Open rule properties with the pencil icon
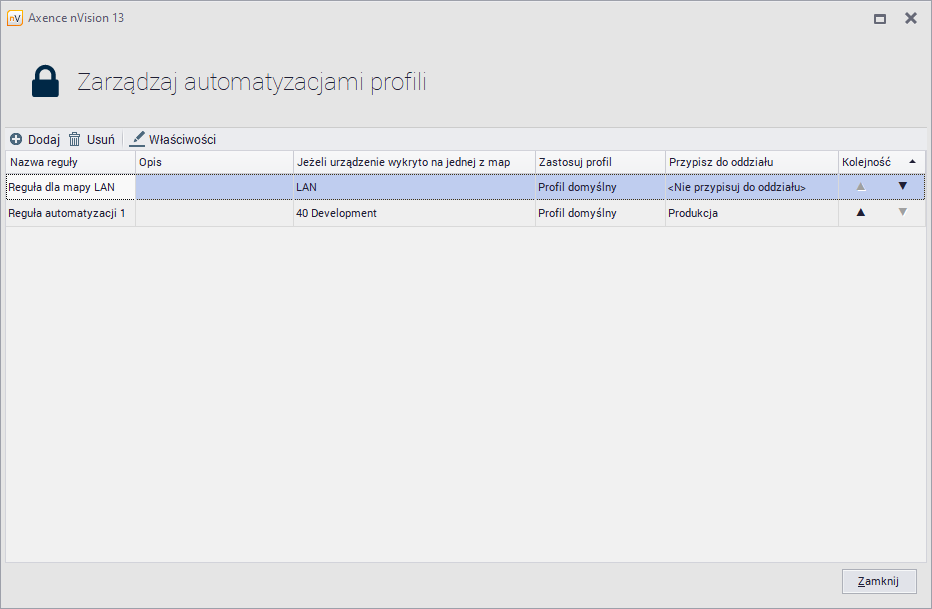The height and width of the screenshot is (609, 932). (x=137, y=139)
